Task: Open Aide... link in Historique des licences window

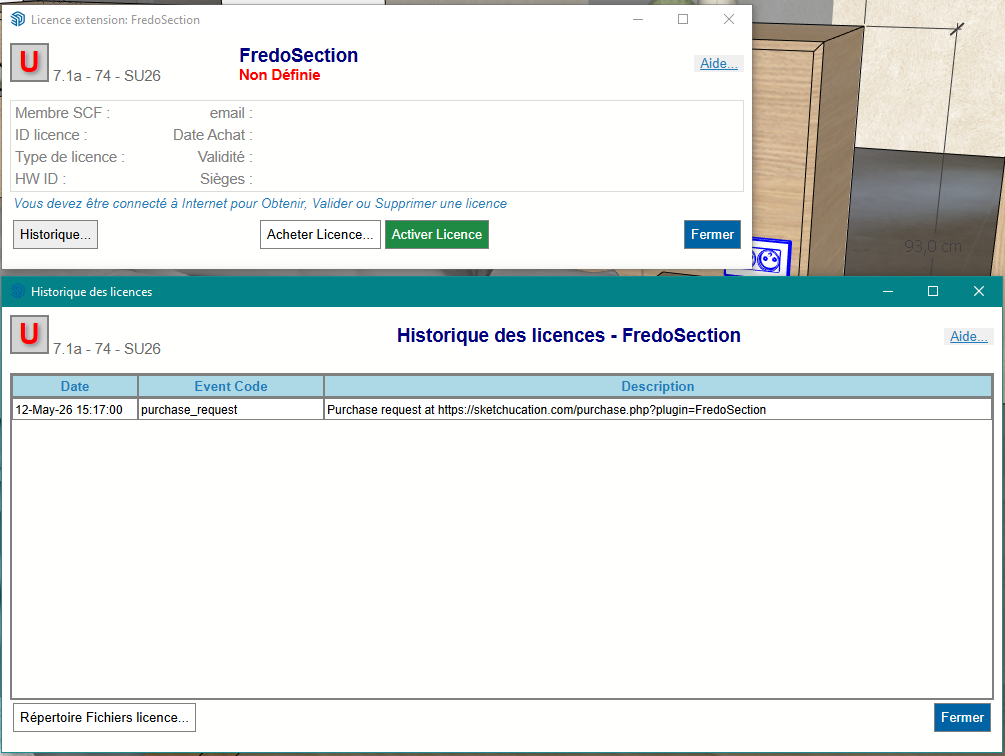Action: [968, 336]
